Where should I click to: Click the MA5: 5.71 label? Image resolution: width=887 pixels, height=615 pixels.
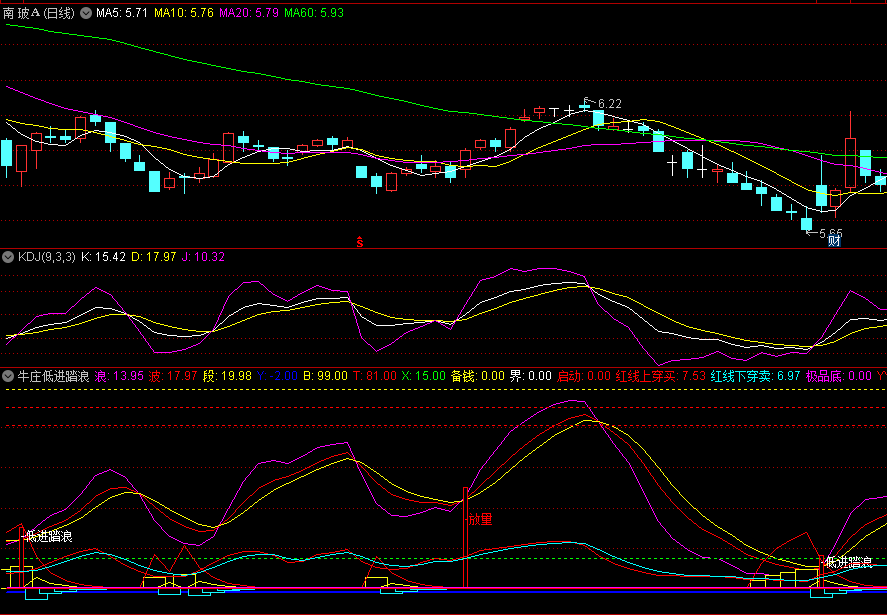[122, 13]
